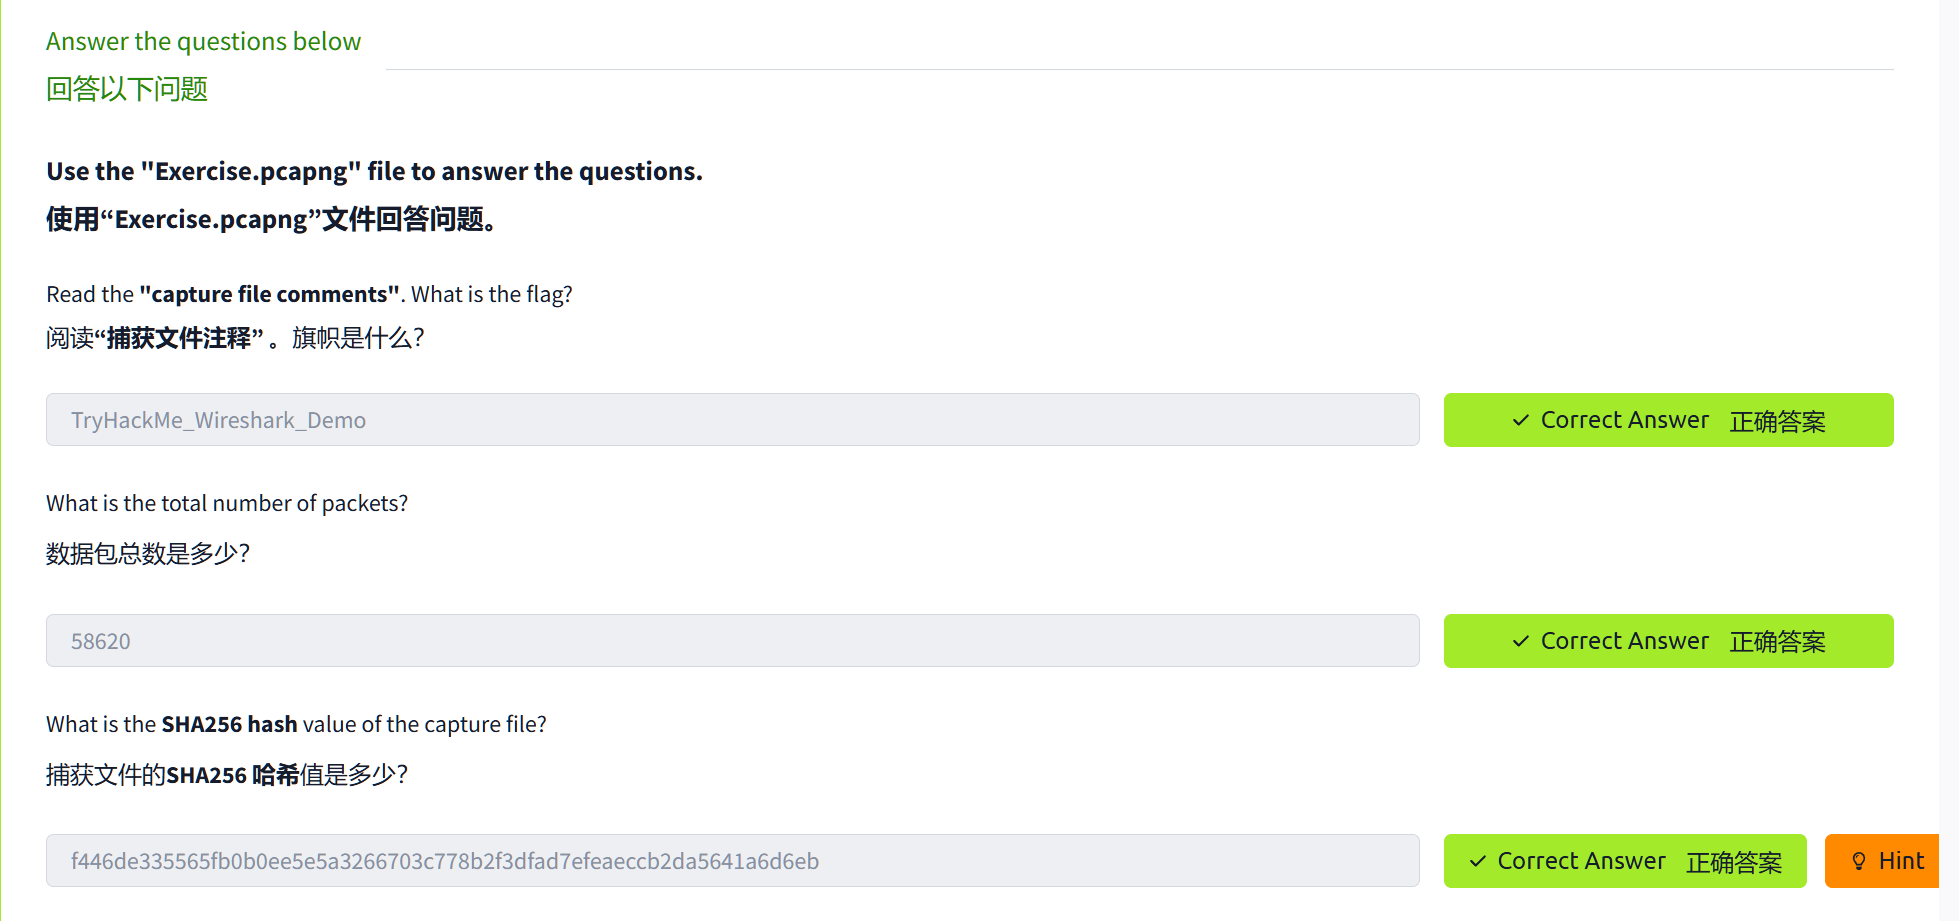Click the bold "capture file comments" text
The height and width of the screenshot is (921, 1959).
[269, 295]
